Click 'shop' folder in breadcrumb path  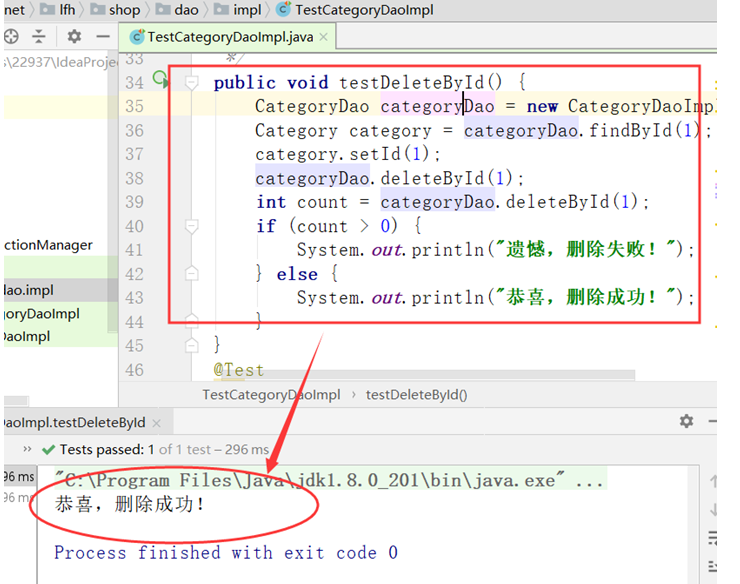(x=116, y=9)
